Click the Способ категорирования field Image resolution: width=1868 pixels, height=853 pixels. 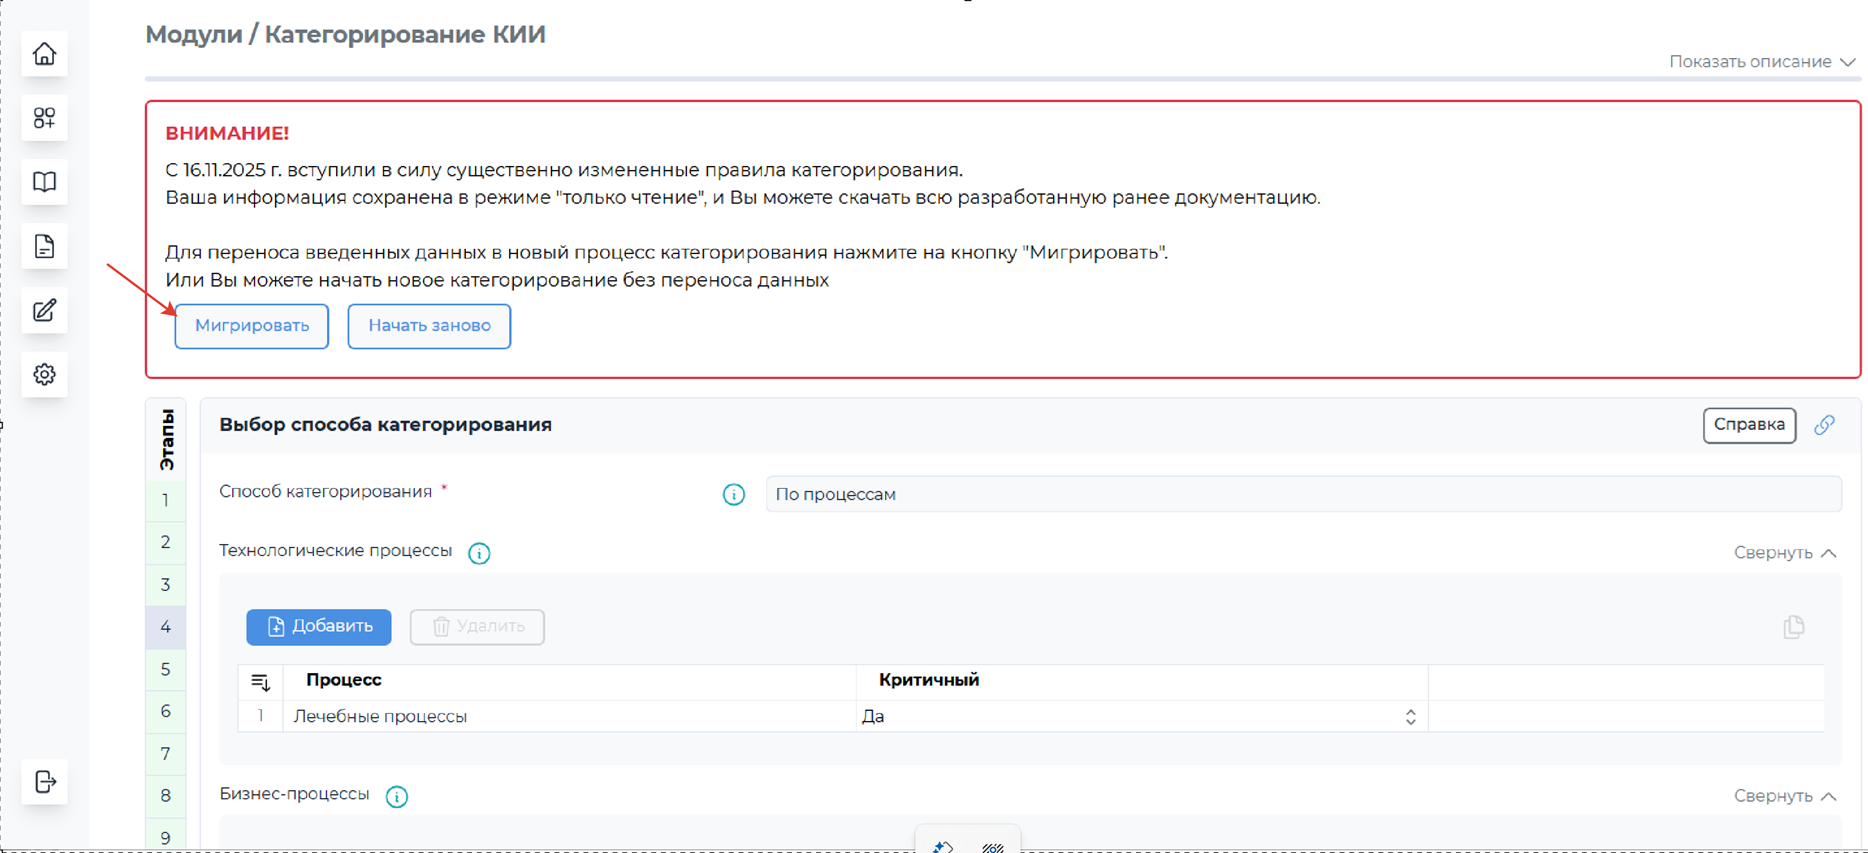pos(1302,494)
